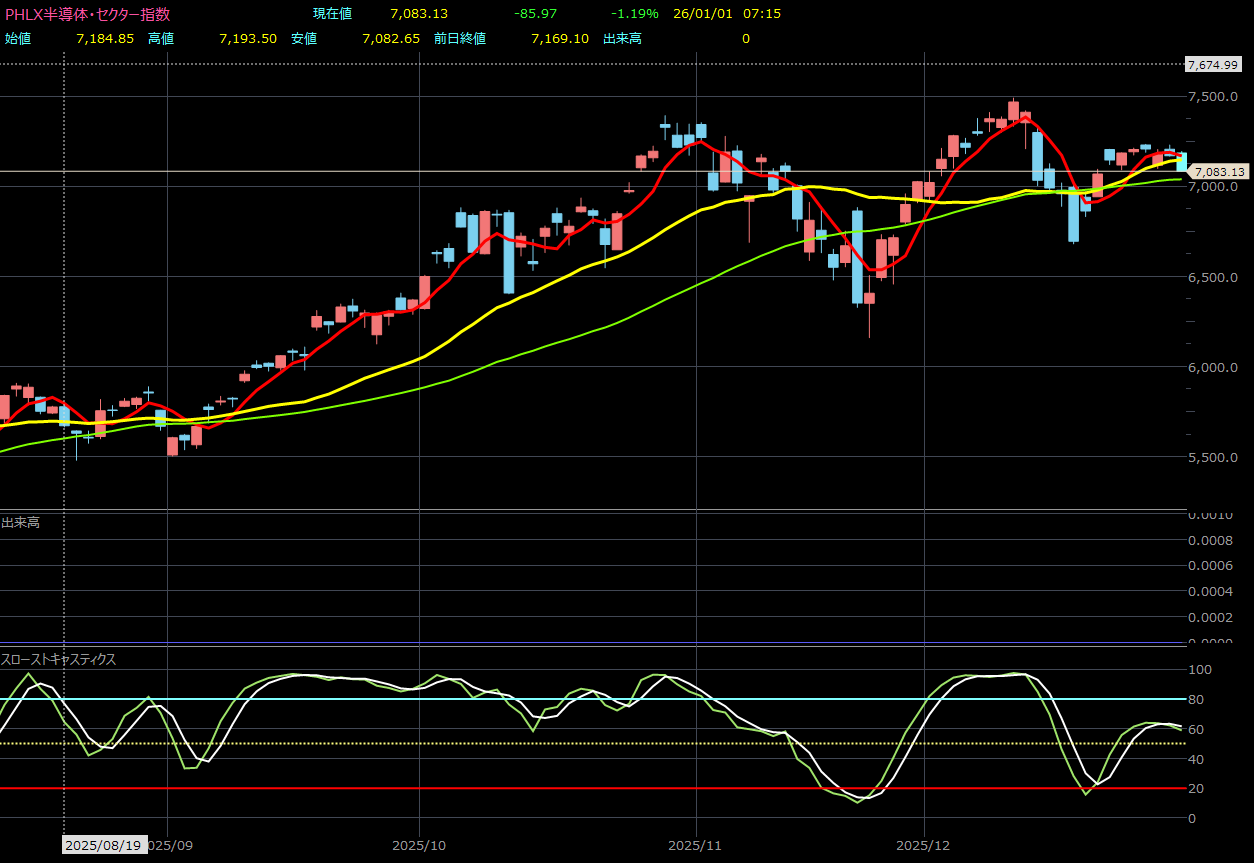Select the 7,083.13 current price marker on the axis

(x=1217, y=172)
